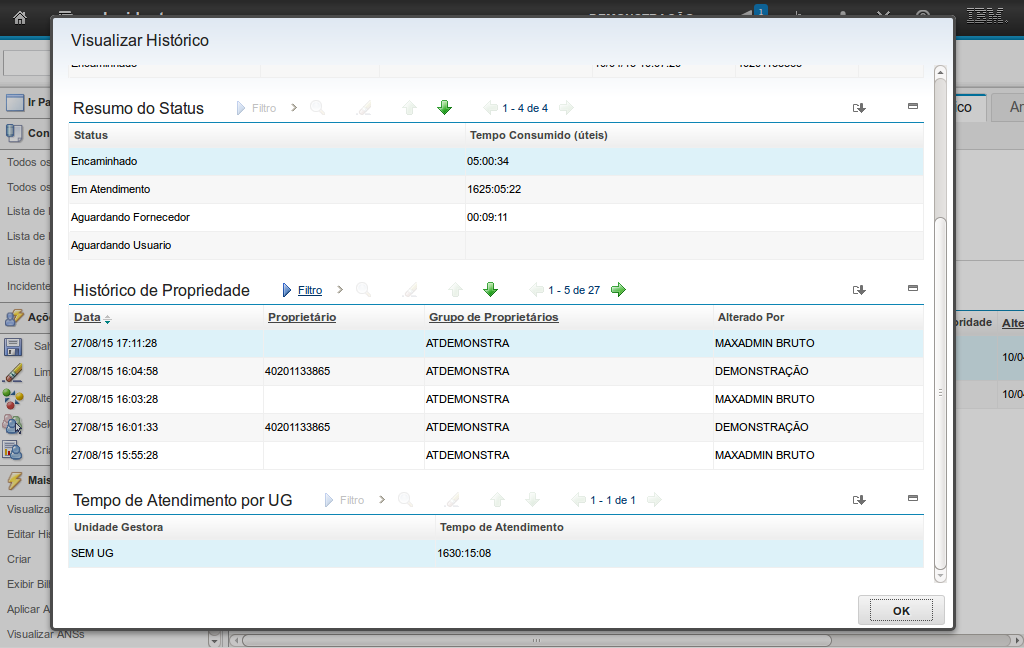Download the Resumo do Status table
The image size is (1024, 648).
(x=858, y=108)
